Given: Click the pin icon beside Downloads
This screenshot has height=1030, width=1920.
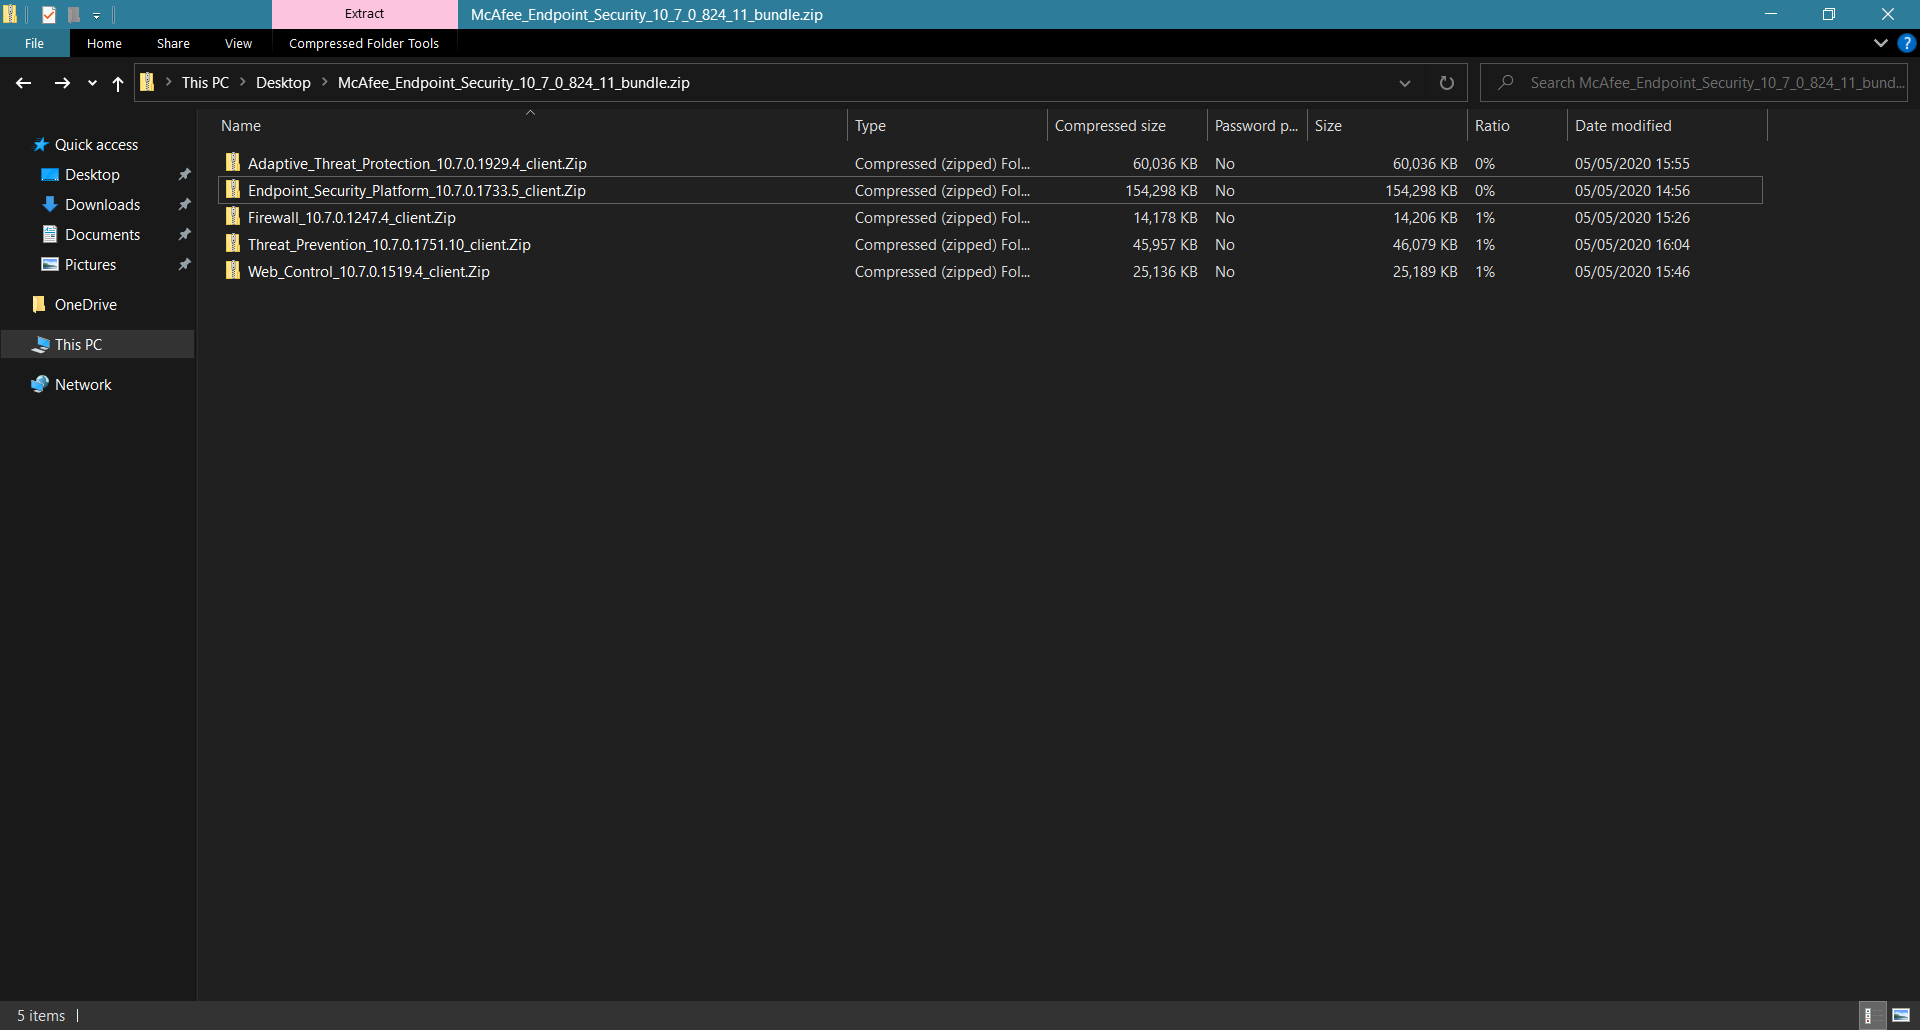Looking at the screenshot, I should [x=184, y=205].
